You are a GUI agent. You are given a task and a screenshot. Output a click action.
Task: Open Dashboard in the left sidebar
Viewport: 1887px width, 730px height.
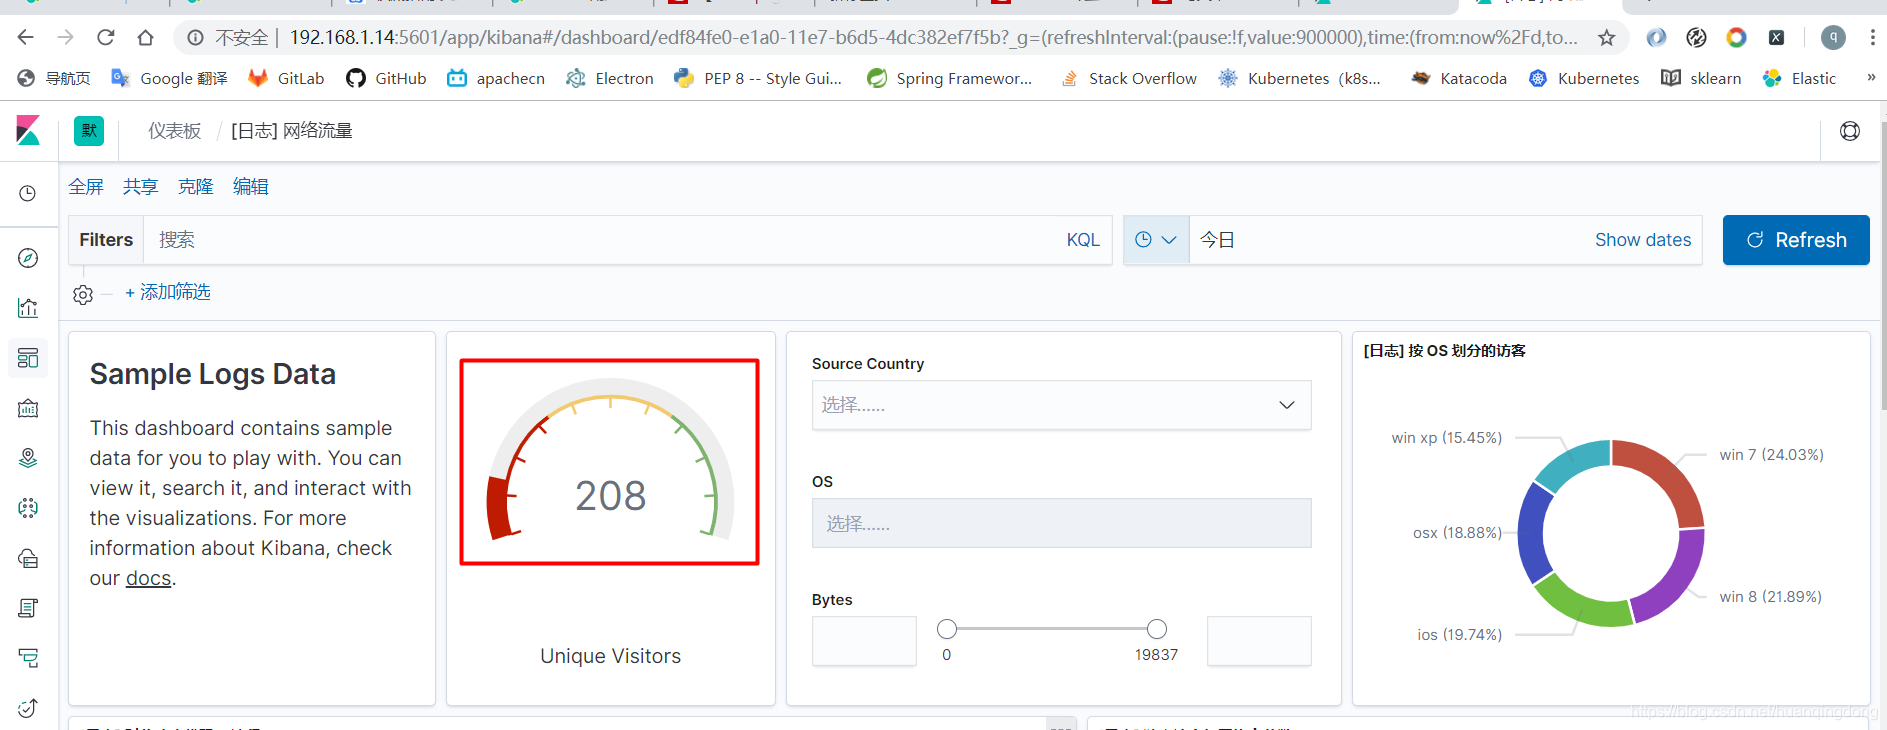point(28,358)
